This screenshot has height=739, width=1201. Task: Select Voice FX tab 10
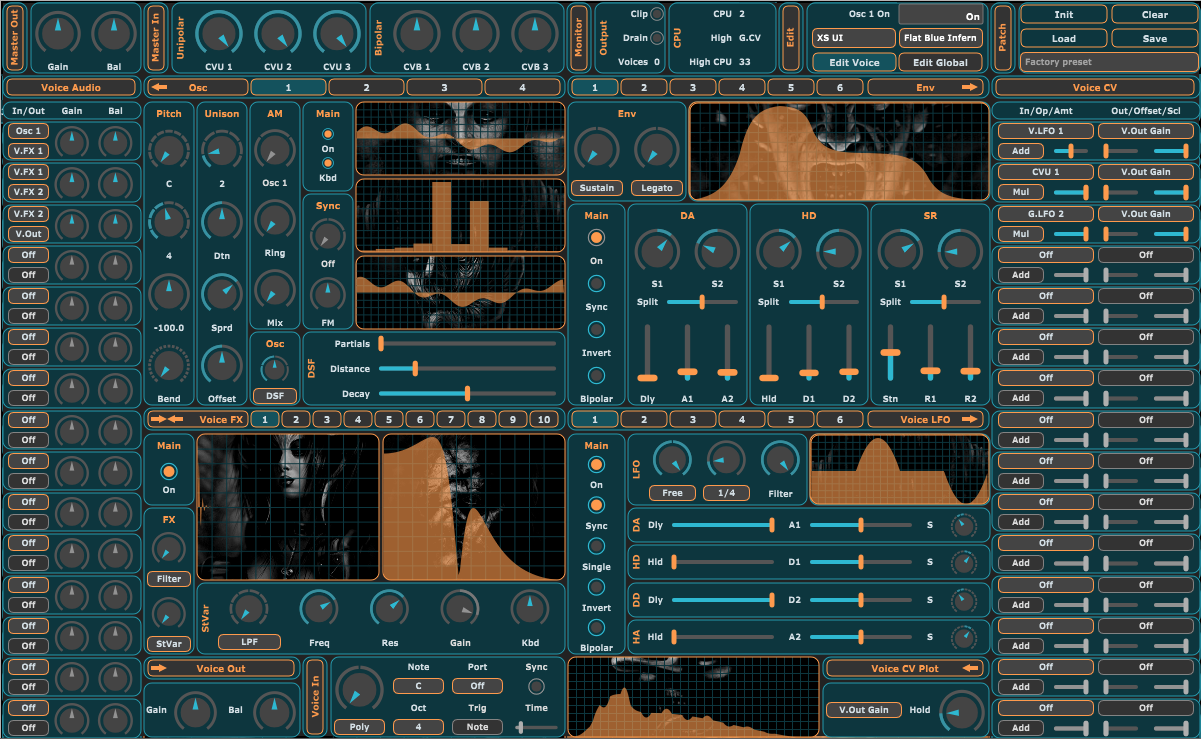543,419
